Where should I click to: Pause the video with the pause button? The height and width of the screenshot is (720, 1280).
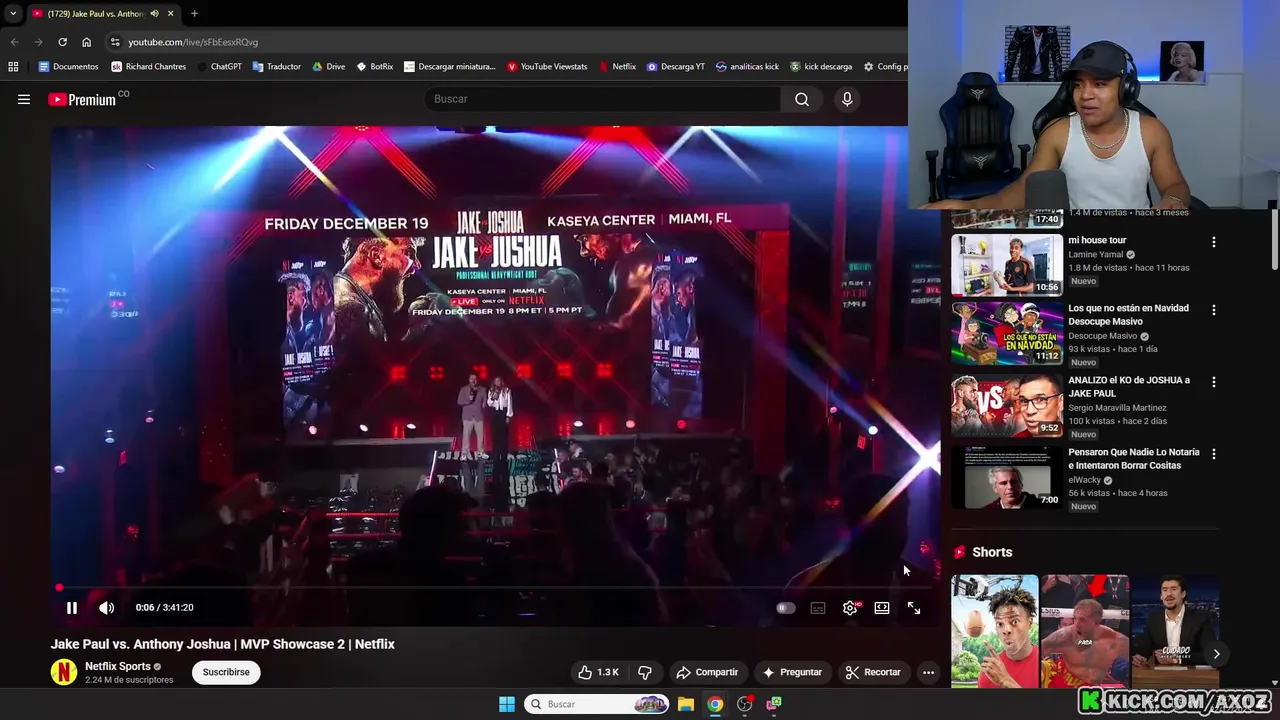(x=72, y=607)
